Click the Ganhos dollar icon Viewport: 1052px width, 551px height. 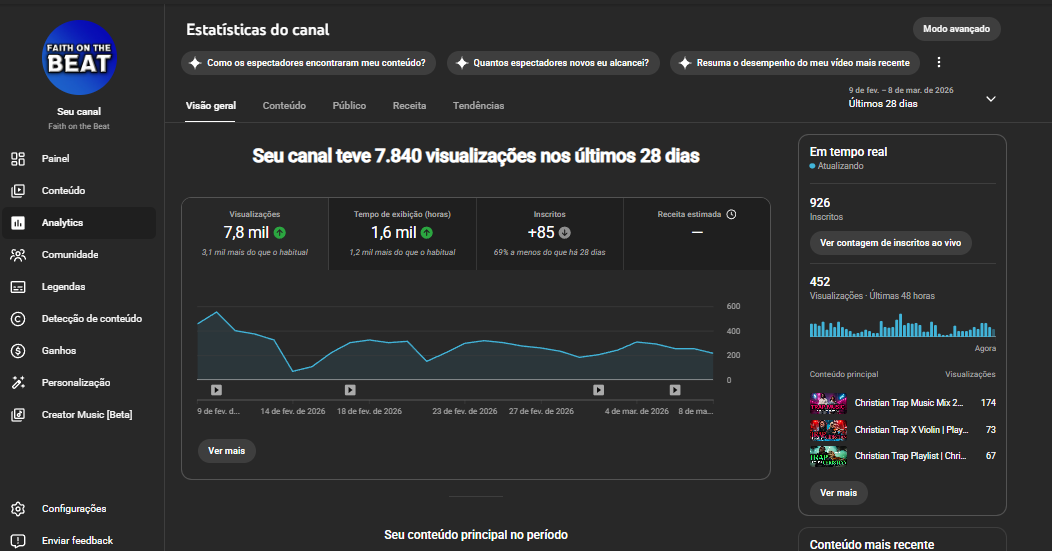click(18, 350)
